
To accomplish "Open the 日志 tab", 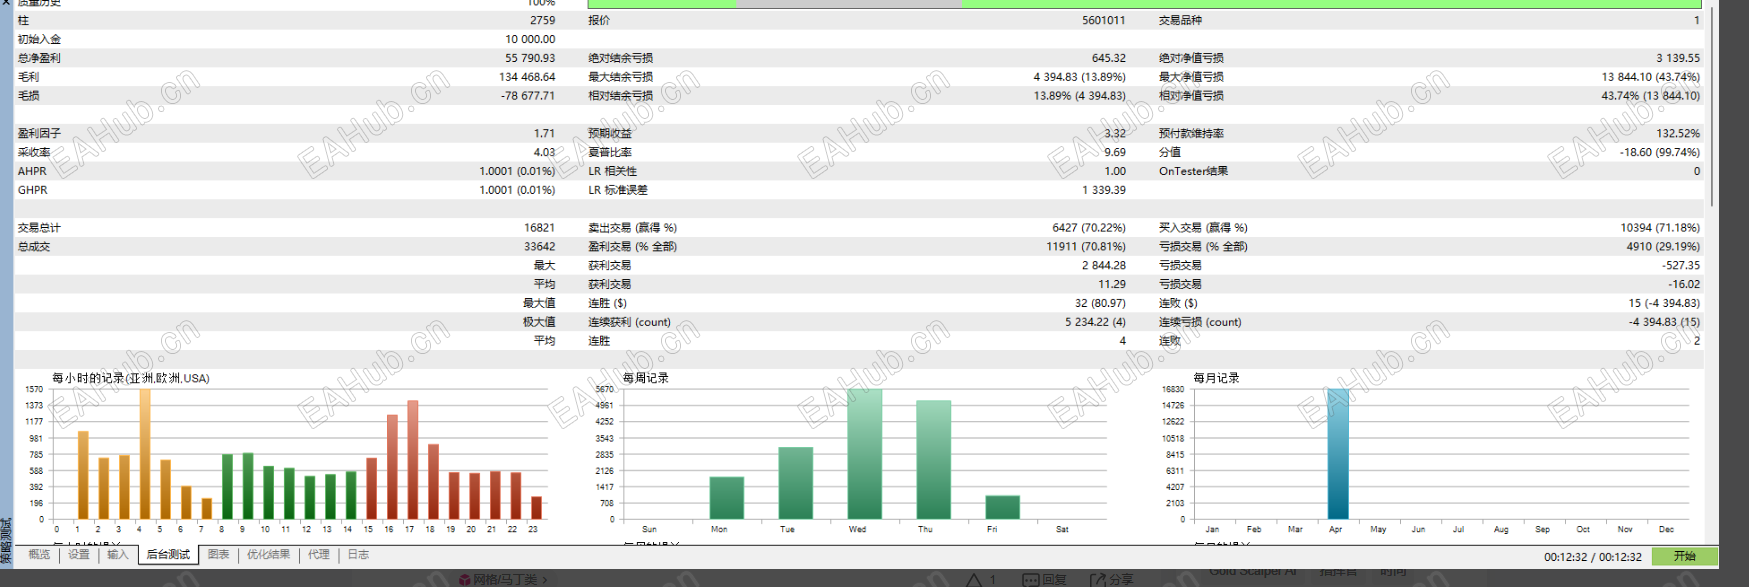I will pyautogui.click(x=358, y=555).
